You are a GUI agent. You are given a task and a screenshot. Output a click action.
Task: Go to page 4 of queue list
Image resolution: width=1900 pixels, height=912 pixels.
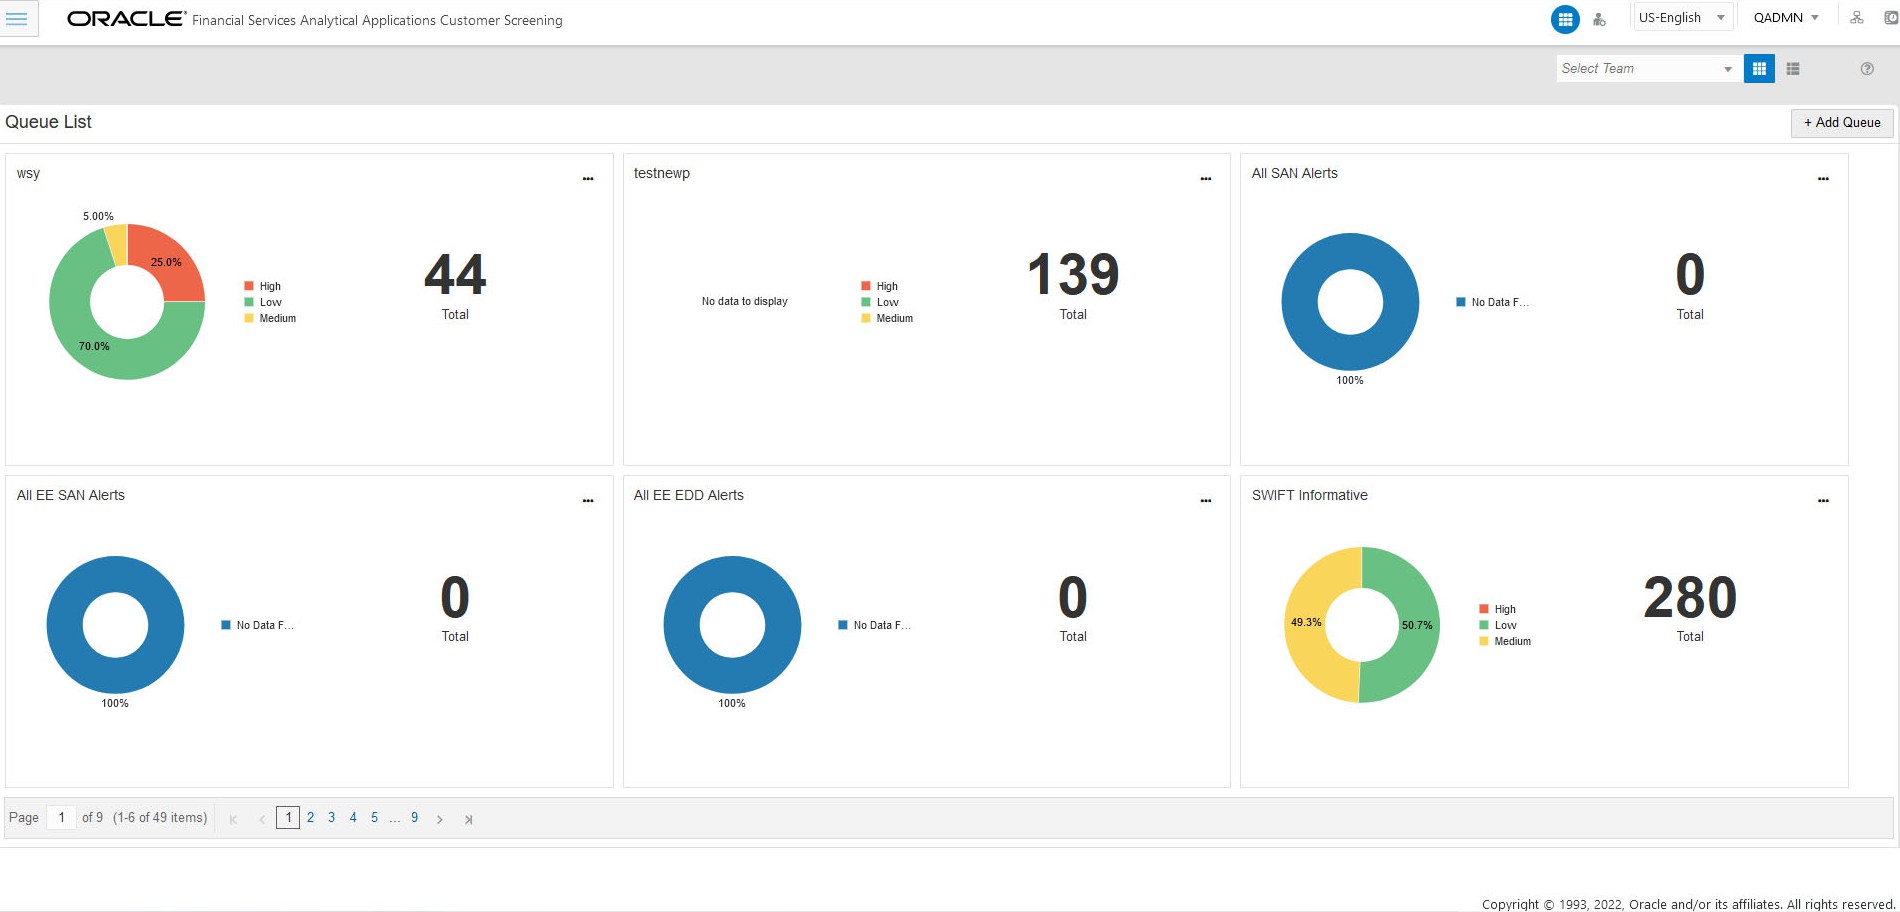tap(353, 818)
